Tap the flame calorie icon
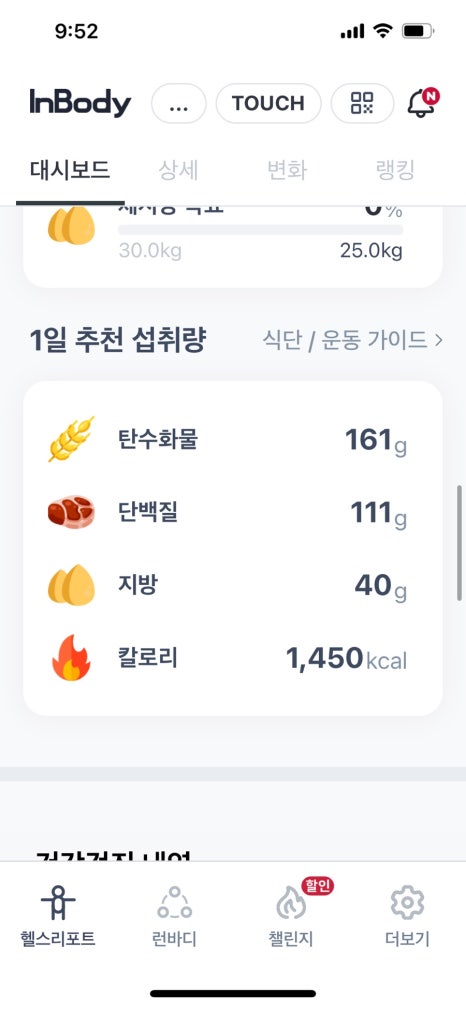Screen dimensions: 466x1009 tap(71, 658)
